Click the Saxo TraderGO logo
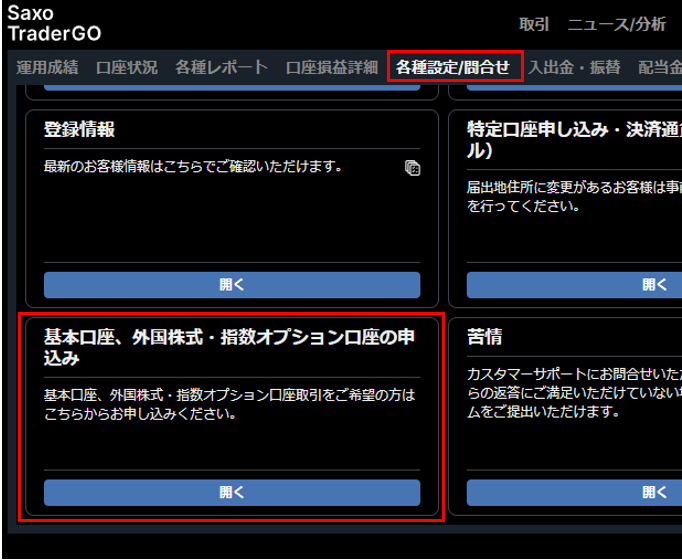The width and height of the screenshot is (682, 560). click(x=54, y=23)
